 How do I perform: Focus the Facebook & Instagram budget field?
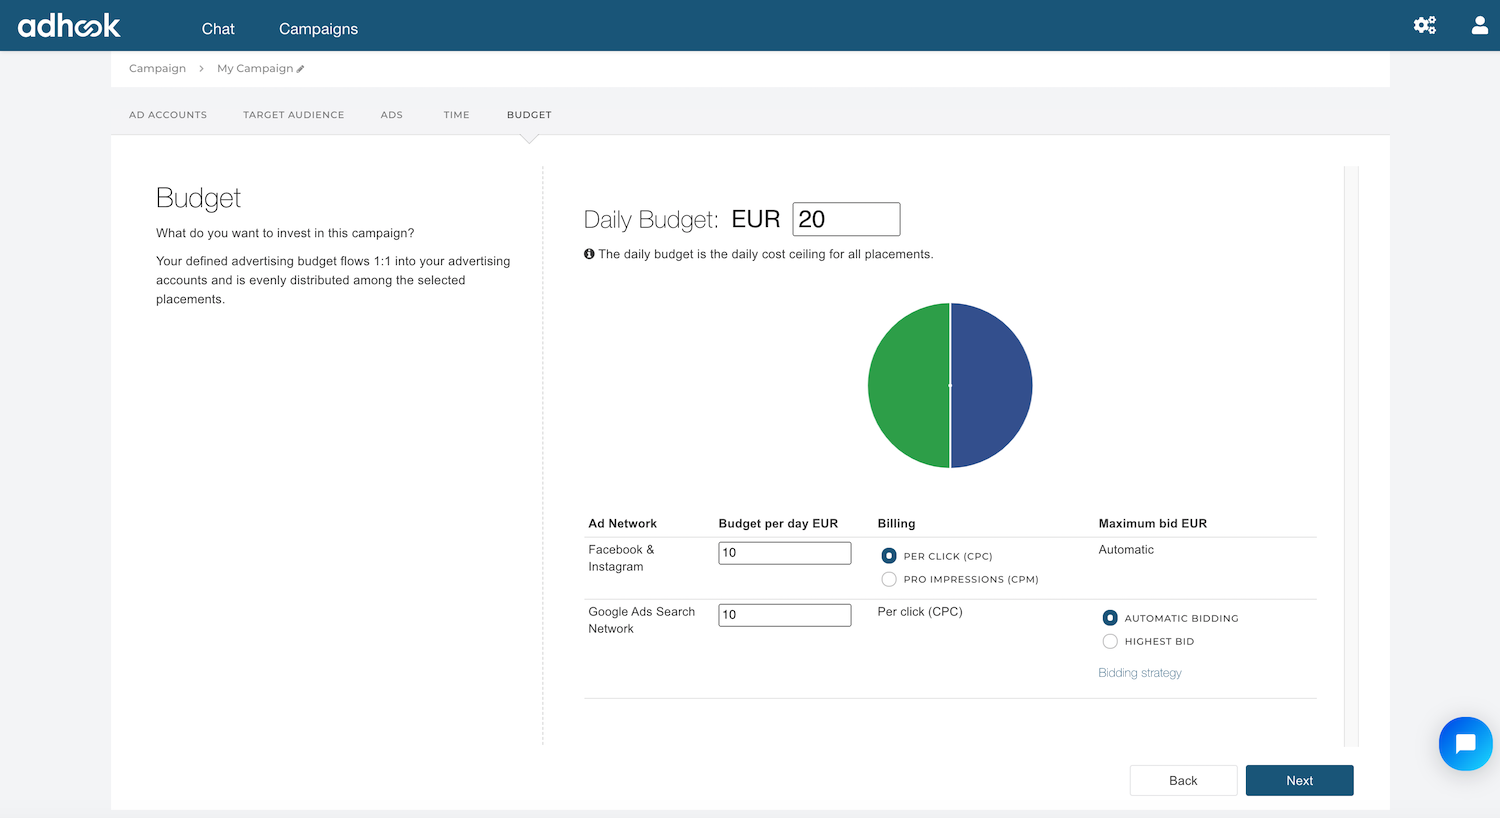pyautogui.click(x=785, y=553)
